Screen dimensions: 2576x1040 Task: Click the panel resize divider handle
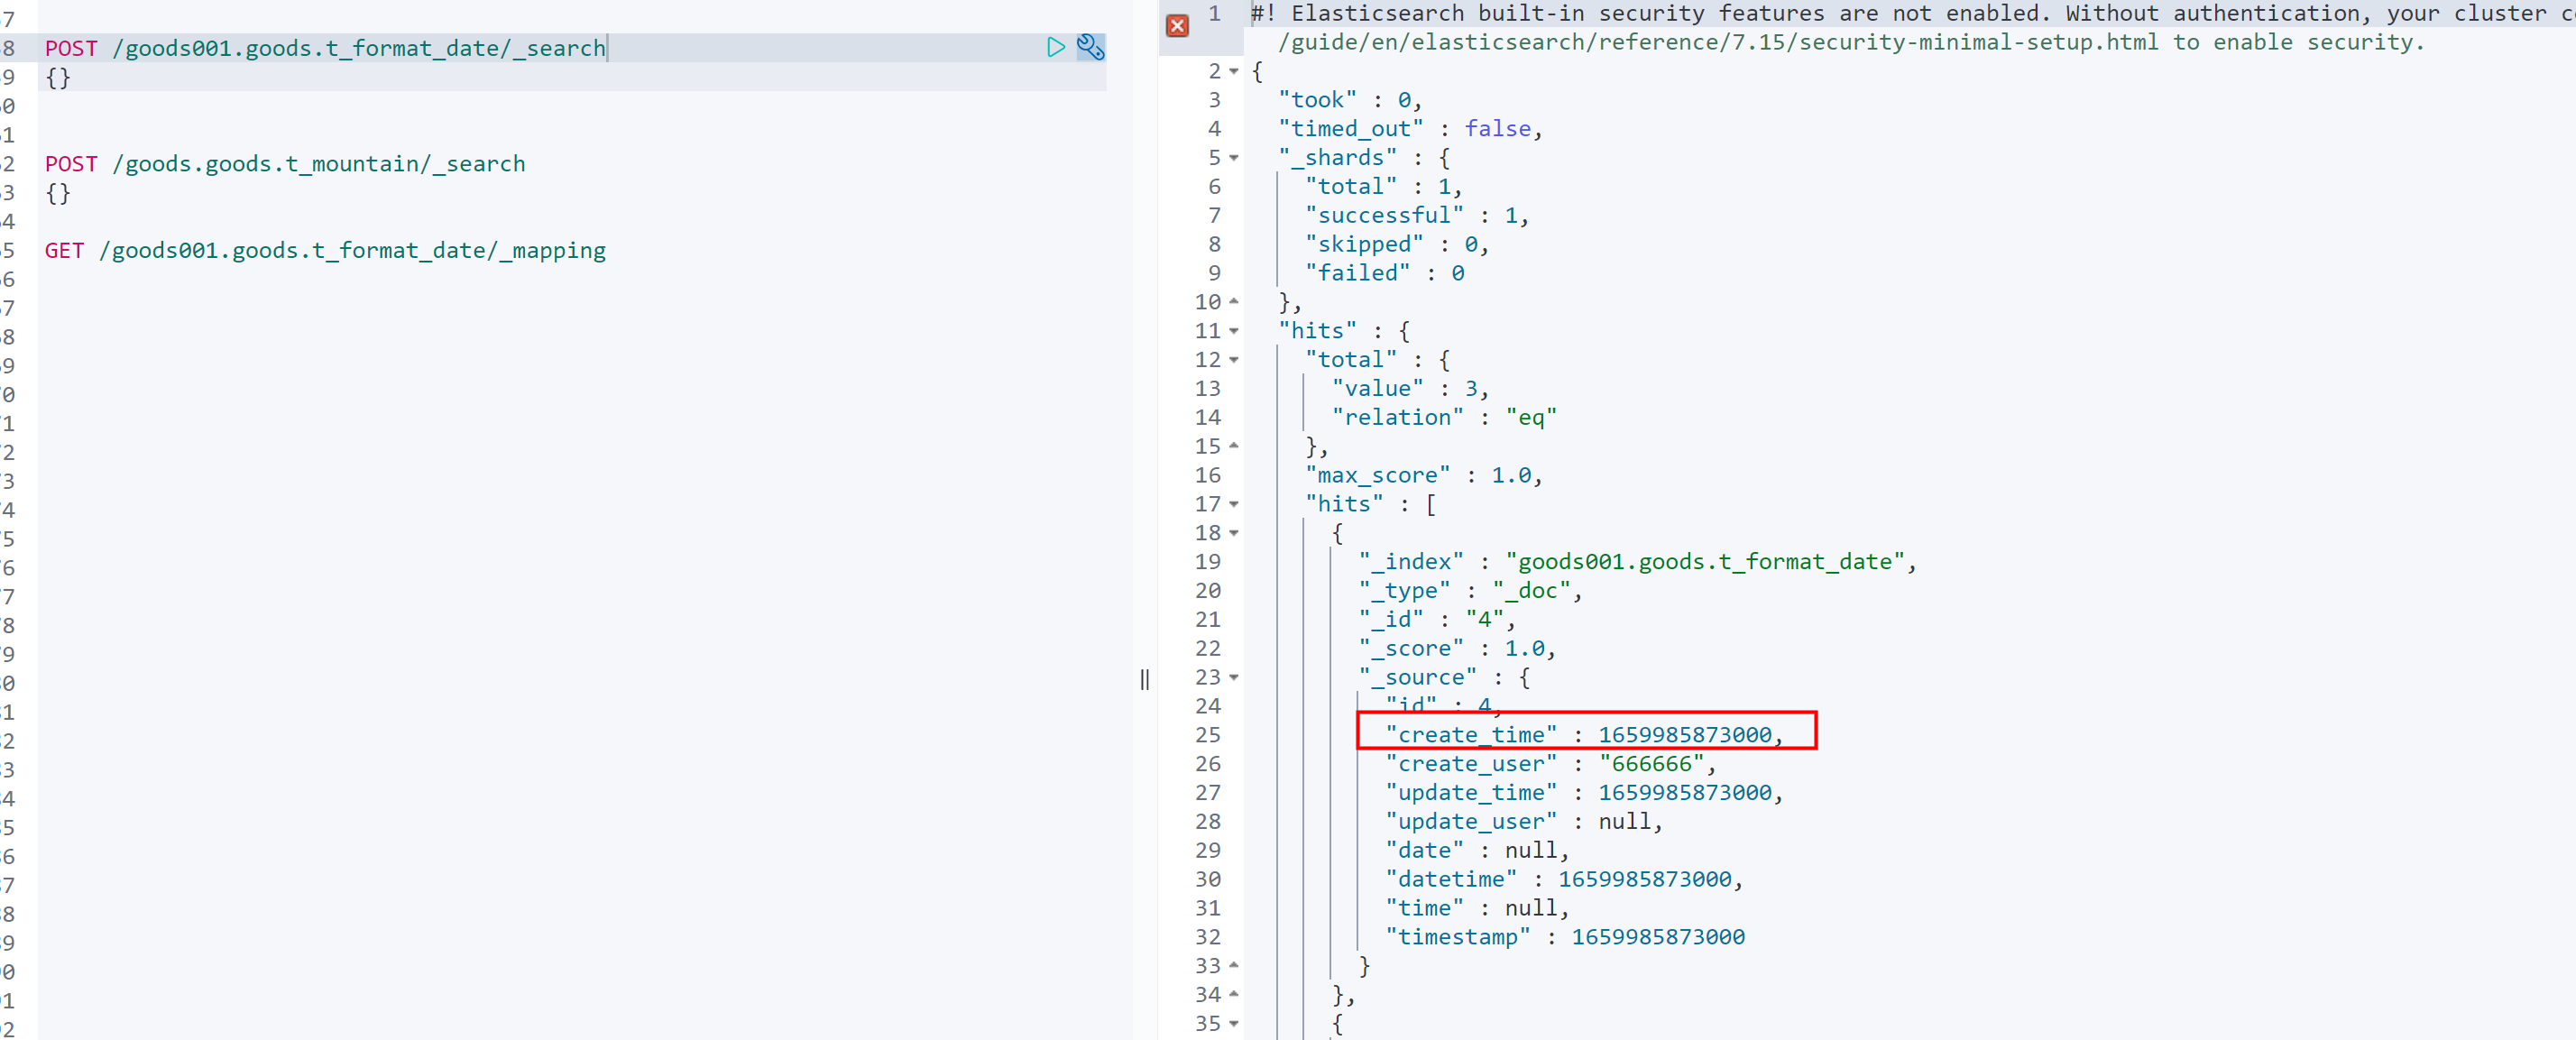tap(1145, 680)
